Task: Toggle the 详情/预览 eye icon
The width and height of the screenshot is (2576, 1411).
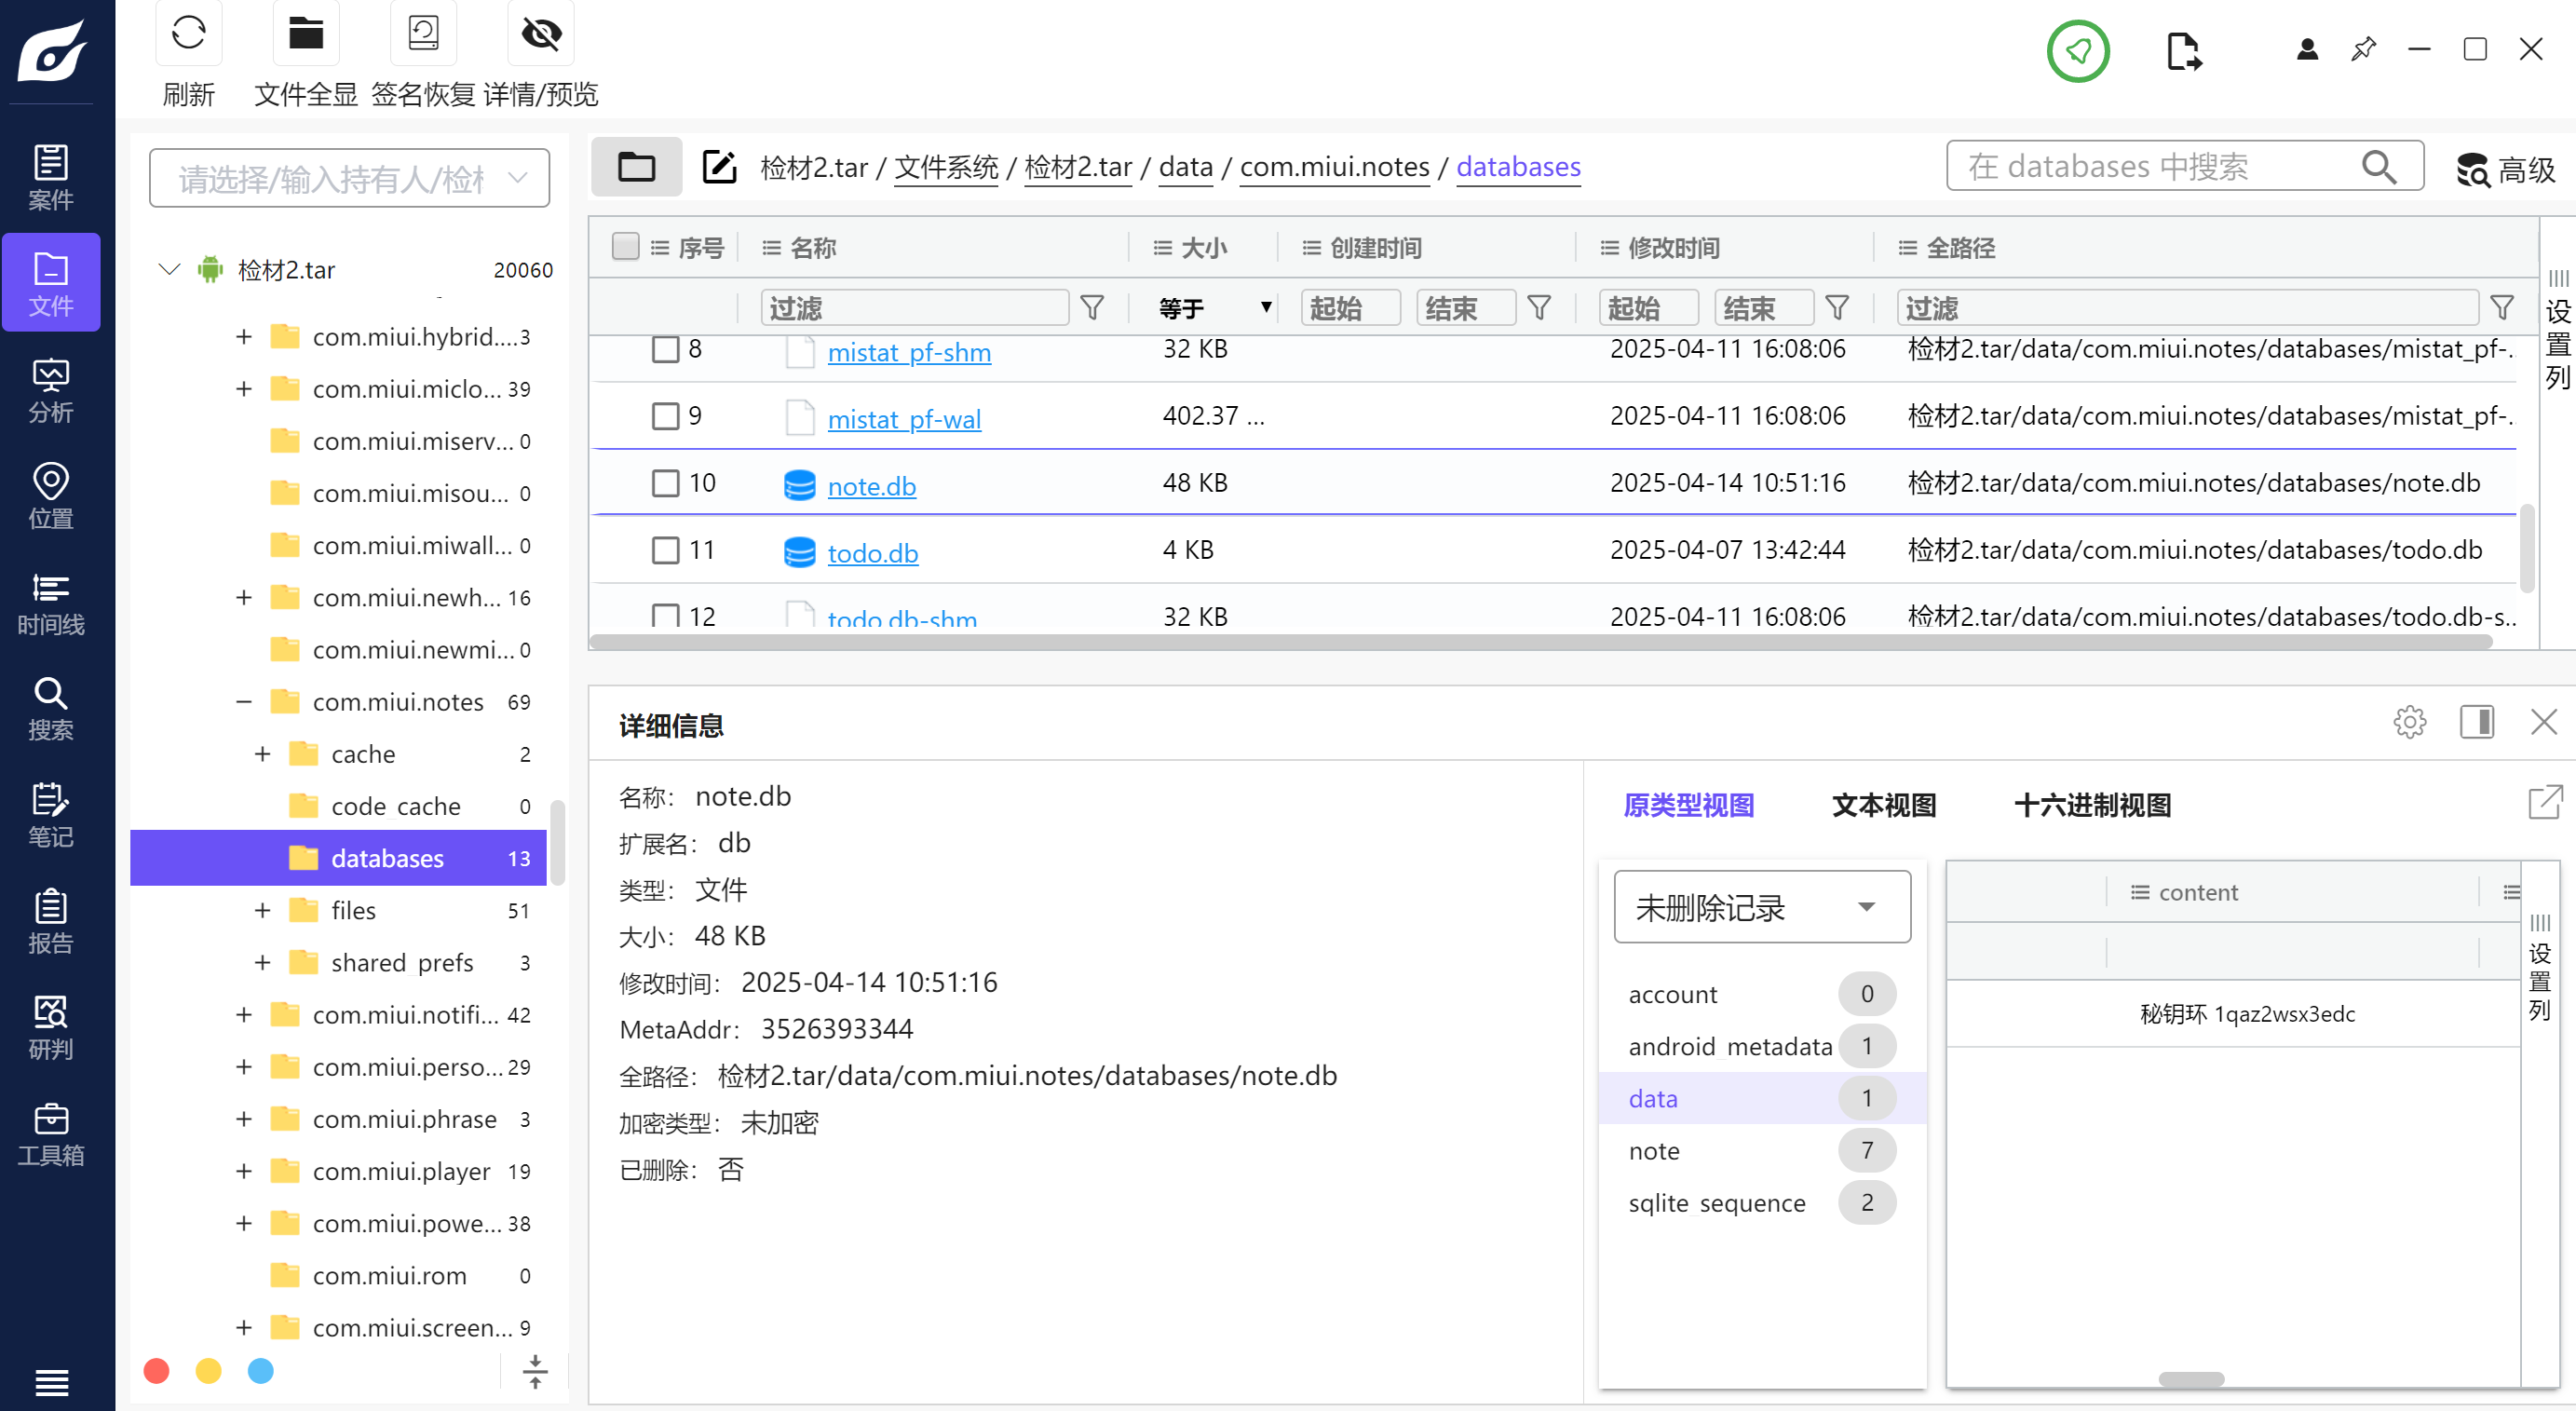Action: point(541,33)
